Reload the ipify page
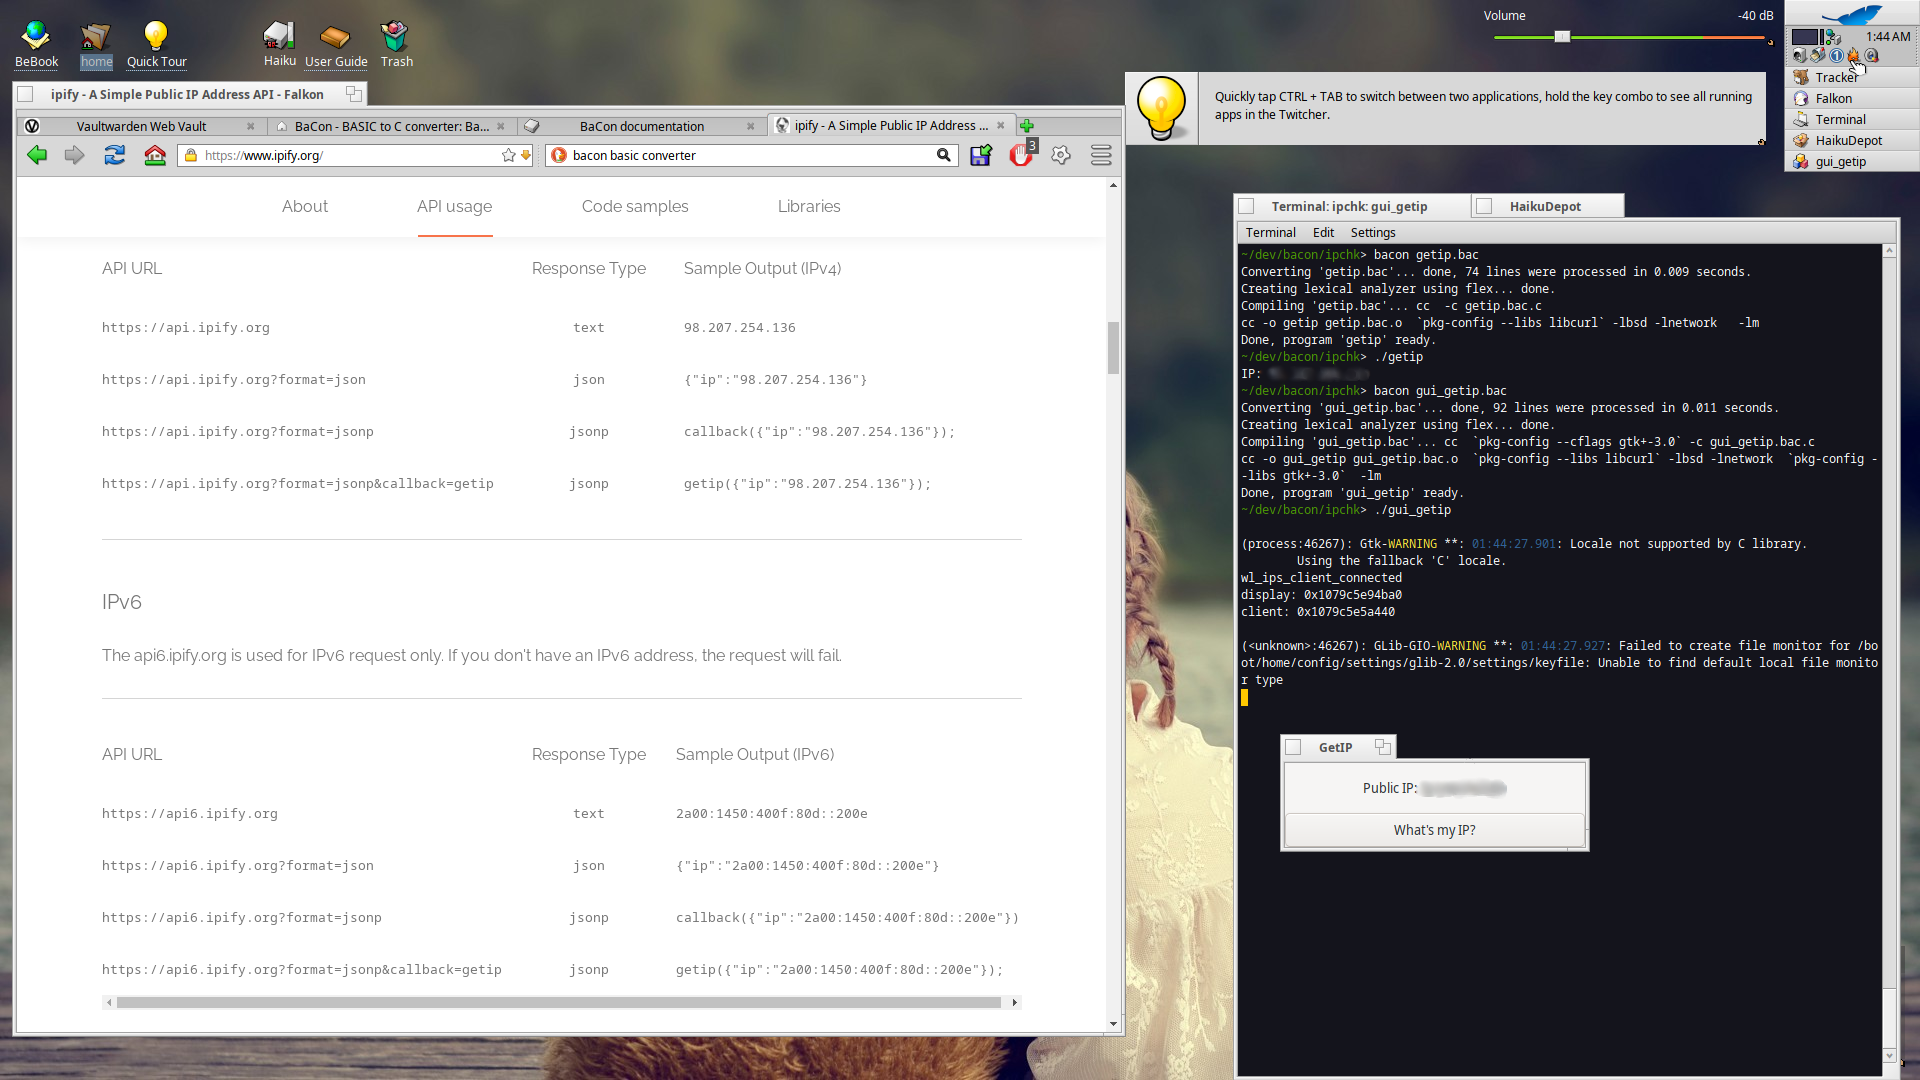Image resolution: width=1920 pixels, height=1080 pixels. [x=115, y=155]
